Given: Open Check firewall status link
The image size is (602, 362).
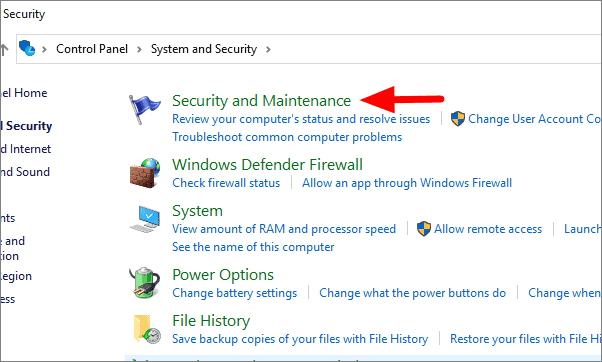Looking at the screenshot, I should 226,183.
